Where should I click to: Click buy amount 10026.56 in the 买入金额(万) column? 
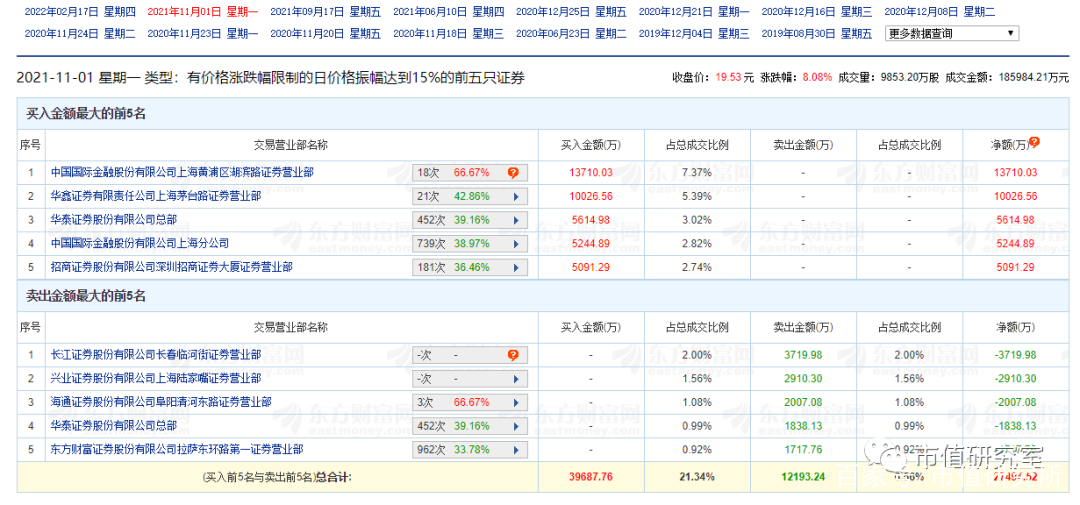591,196
